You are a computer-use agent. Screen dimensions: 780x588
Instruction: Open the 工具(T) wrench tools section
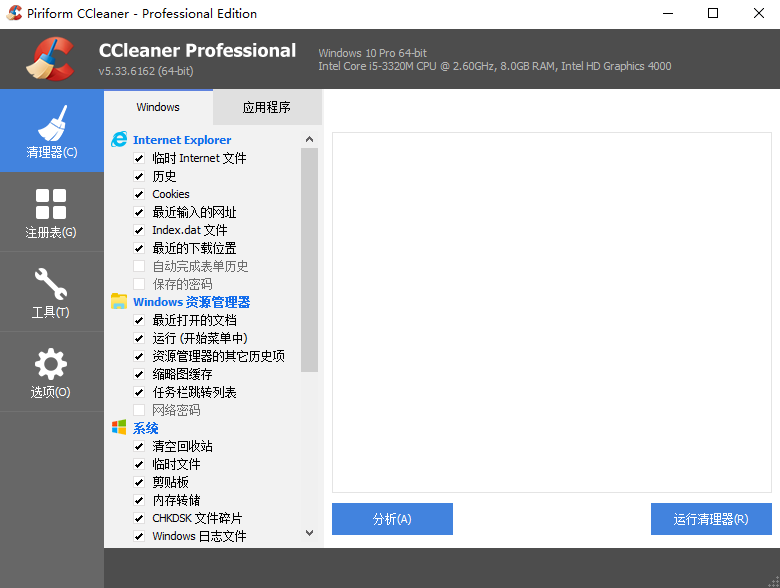pos(52,293)
